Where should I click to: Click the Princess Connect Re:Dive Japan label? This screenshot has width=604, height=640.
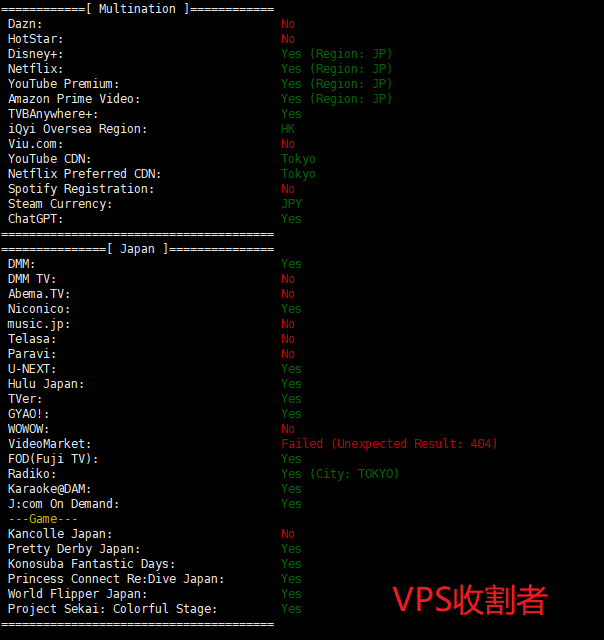click(x=116, y=579)
